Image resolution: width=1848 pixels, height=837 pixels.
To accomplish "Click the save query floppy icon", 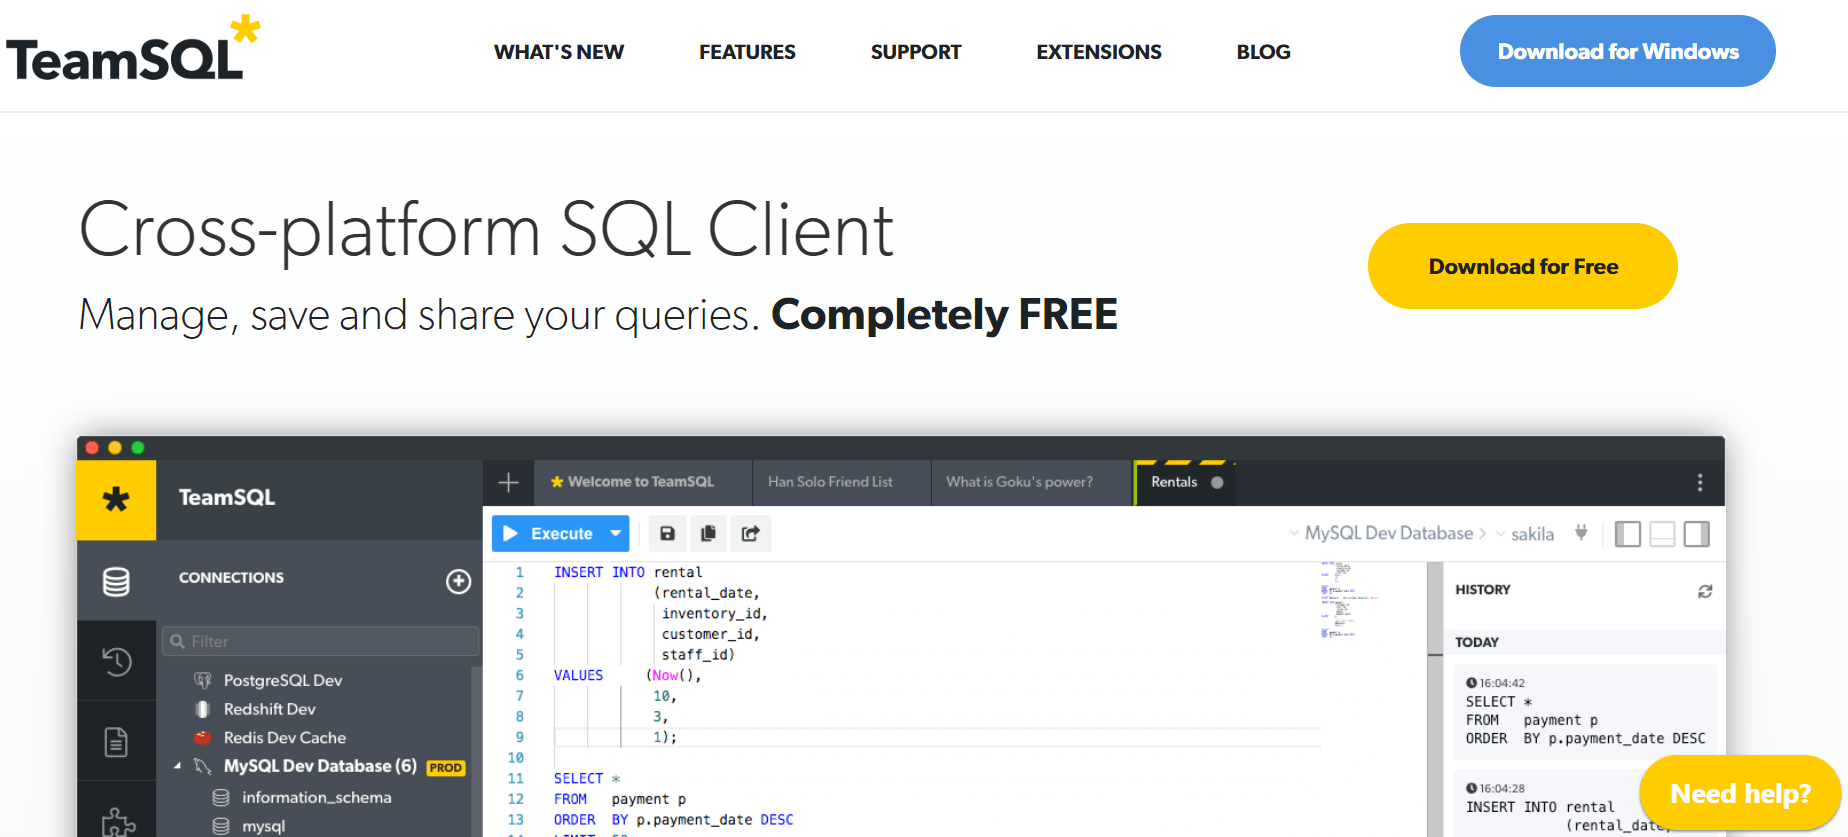I will click(x=668, y=534).
